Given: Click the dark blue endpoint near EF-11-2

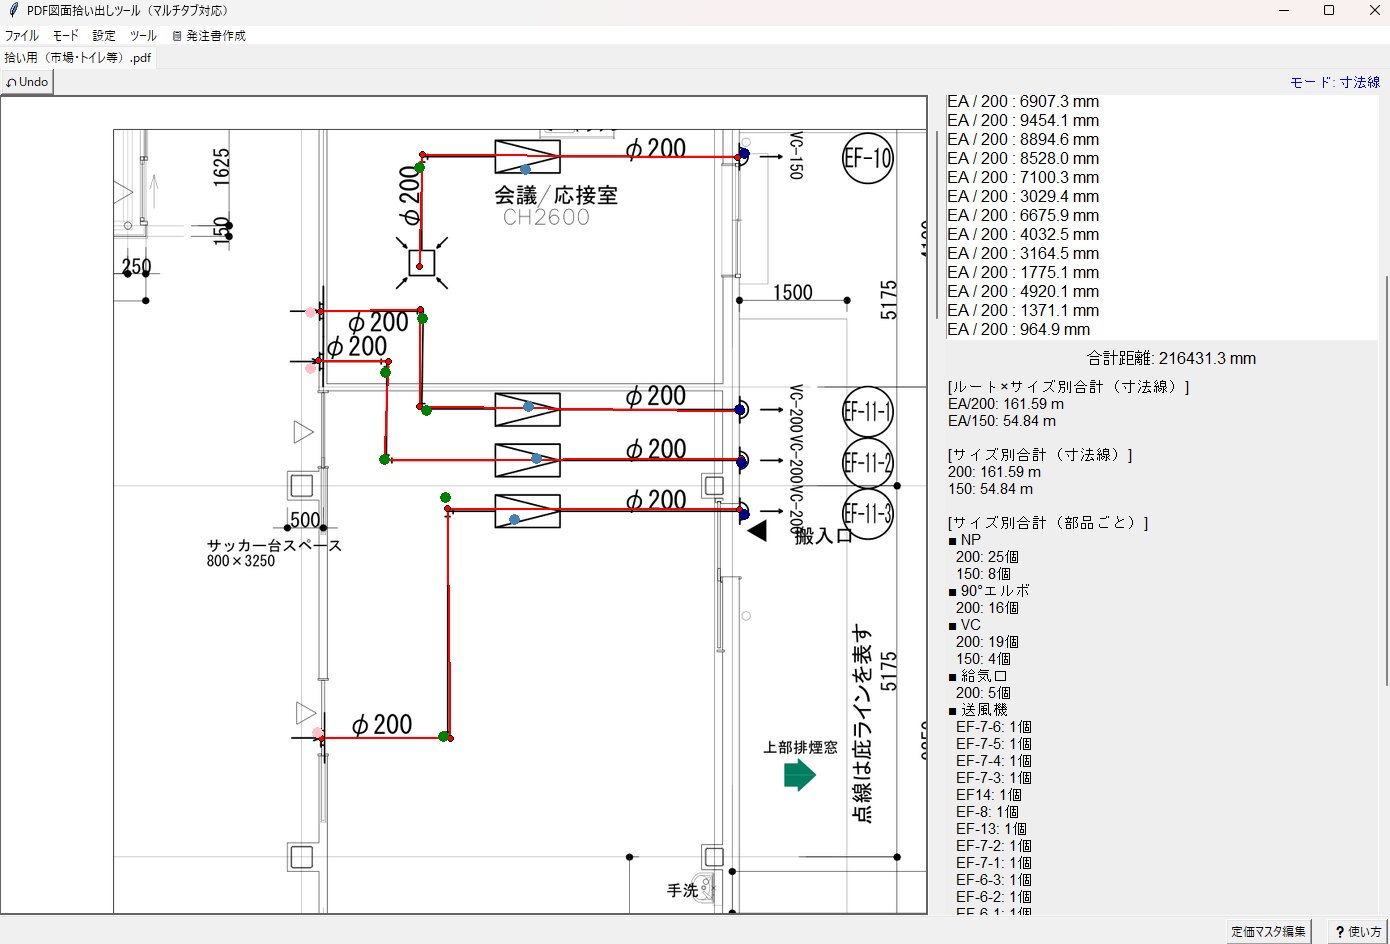Looking at the screenshot, I should point(743,461).
